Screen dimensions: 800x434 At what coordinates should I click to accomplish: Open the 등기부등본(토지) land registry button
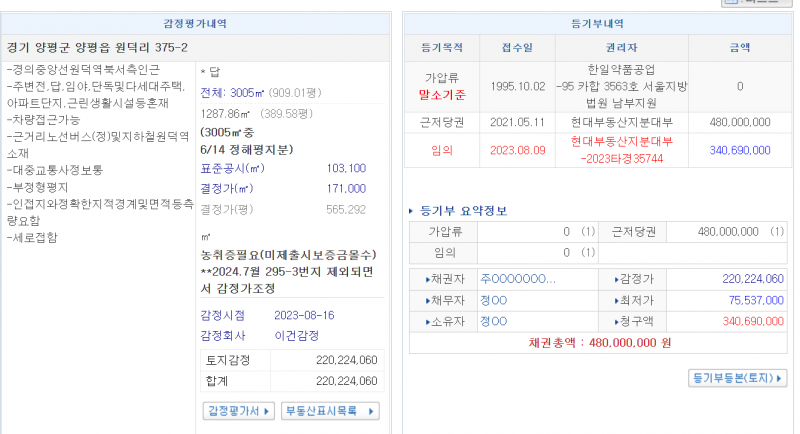click(x=738, y=378)
